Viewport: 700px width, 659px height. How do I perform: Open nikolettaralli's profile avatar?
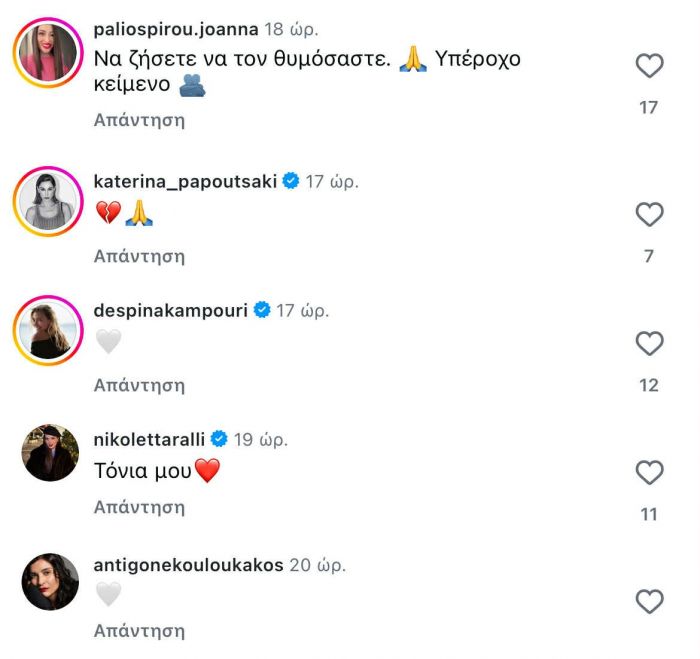click(49, 453)
